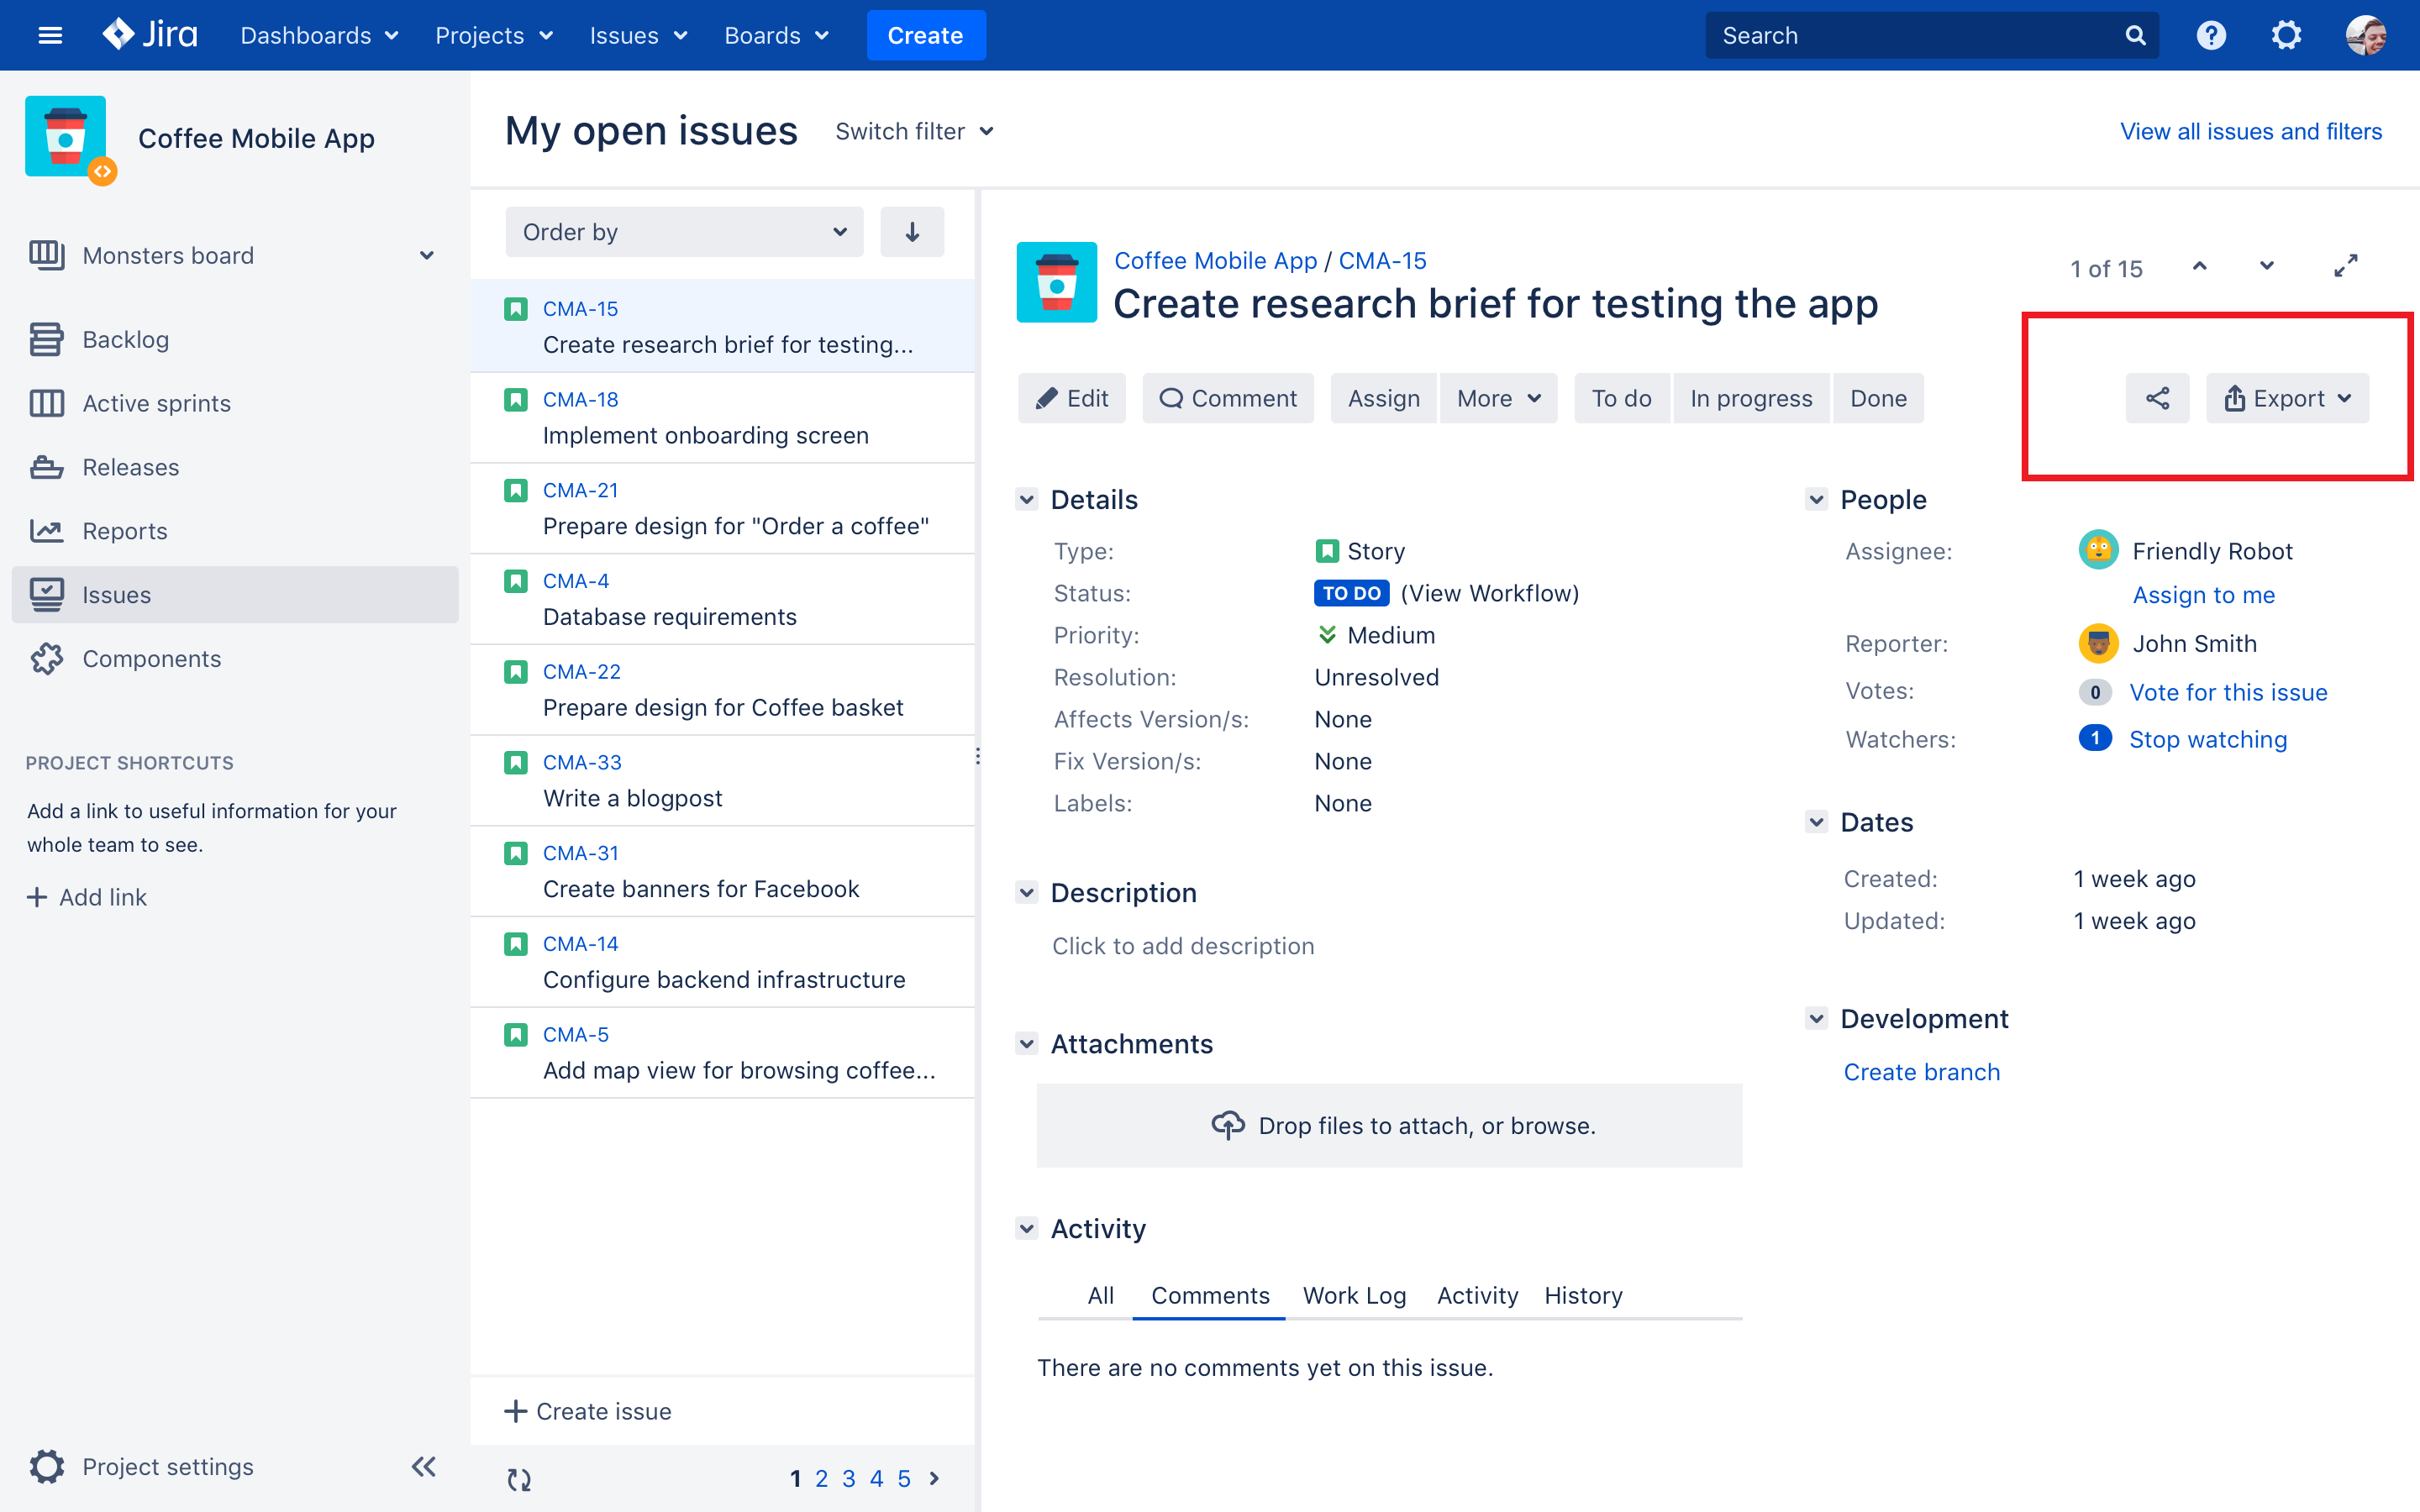Toggle Stop watching this issue
2420x1512 pixels.
[x=2207, y=739]
